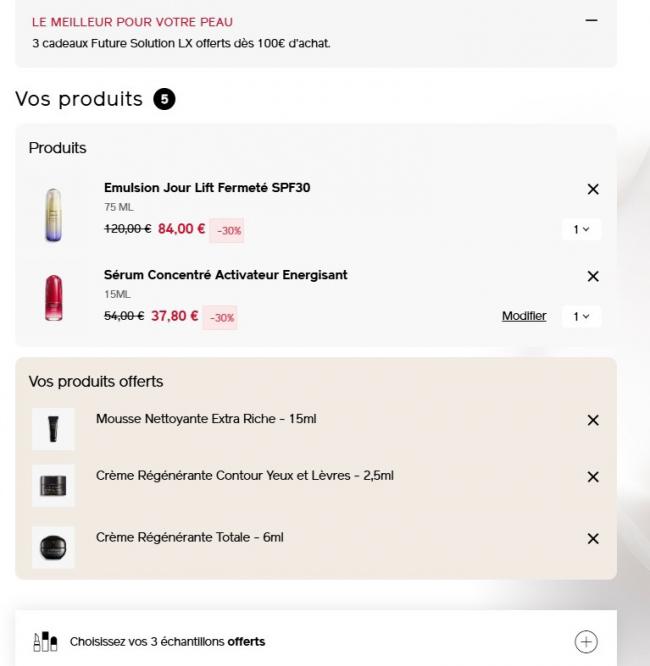Open Emulsion Jour Lift Fermeté SPF30 product title
The image size is (650, 666).
click(x=207, y=187)
